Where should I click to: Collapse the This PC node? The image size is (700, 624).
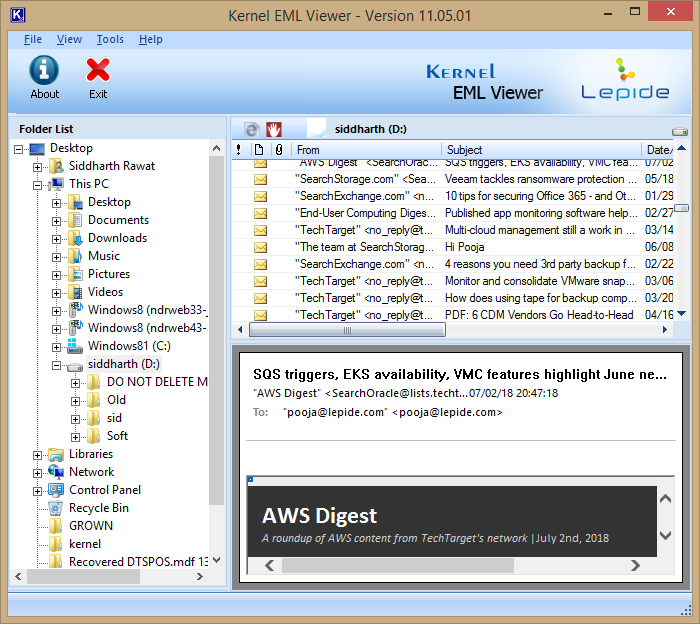pyautogui.click(x=38, y=185)
